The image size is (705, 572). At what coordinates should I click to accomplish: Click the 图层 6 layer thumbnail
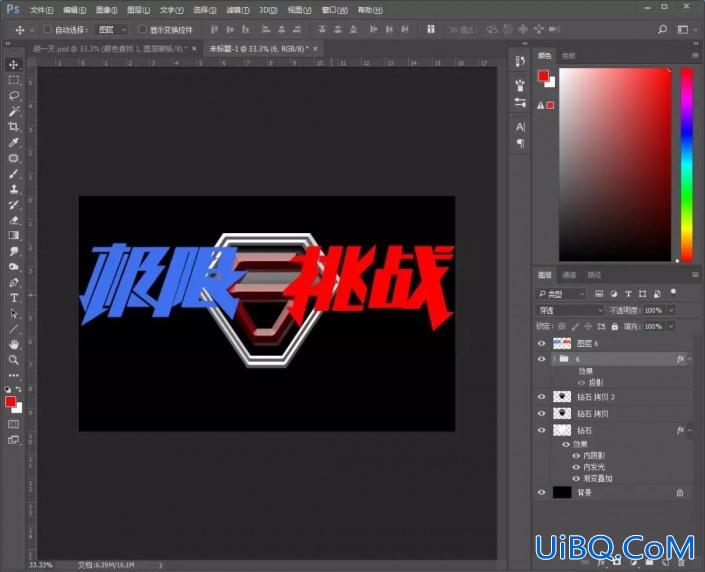pos(562,344)
